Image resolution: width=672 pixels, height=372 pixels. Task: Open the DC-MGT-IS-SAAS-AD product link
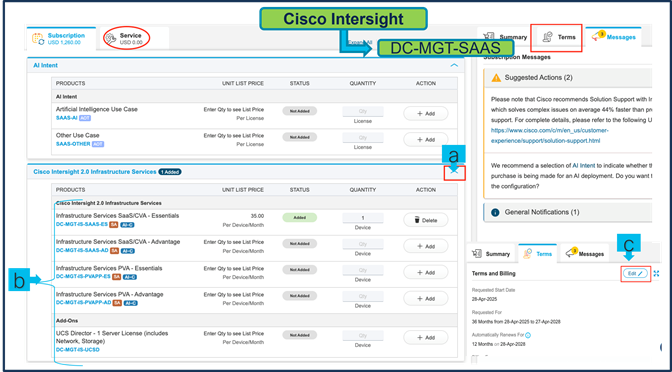point(82,250)
